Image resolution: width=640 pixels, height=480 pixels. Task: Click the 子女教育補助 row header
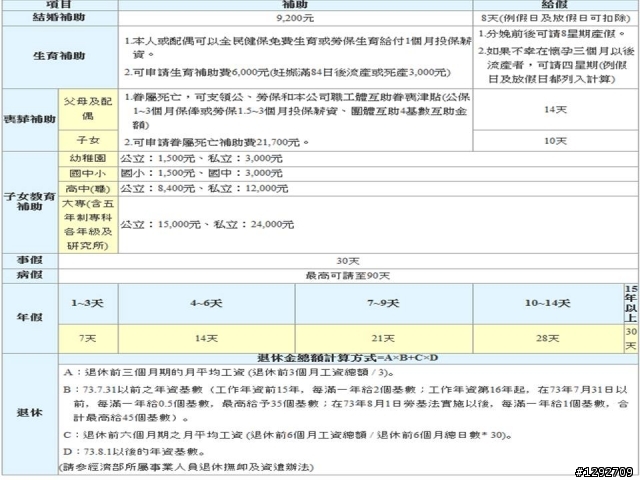[x=30, y=202]
